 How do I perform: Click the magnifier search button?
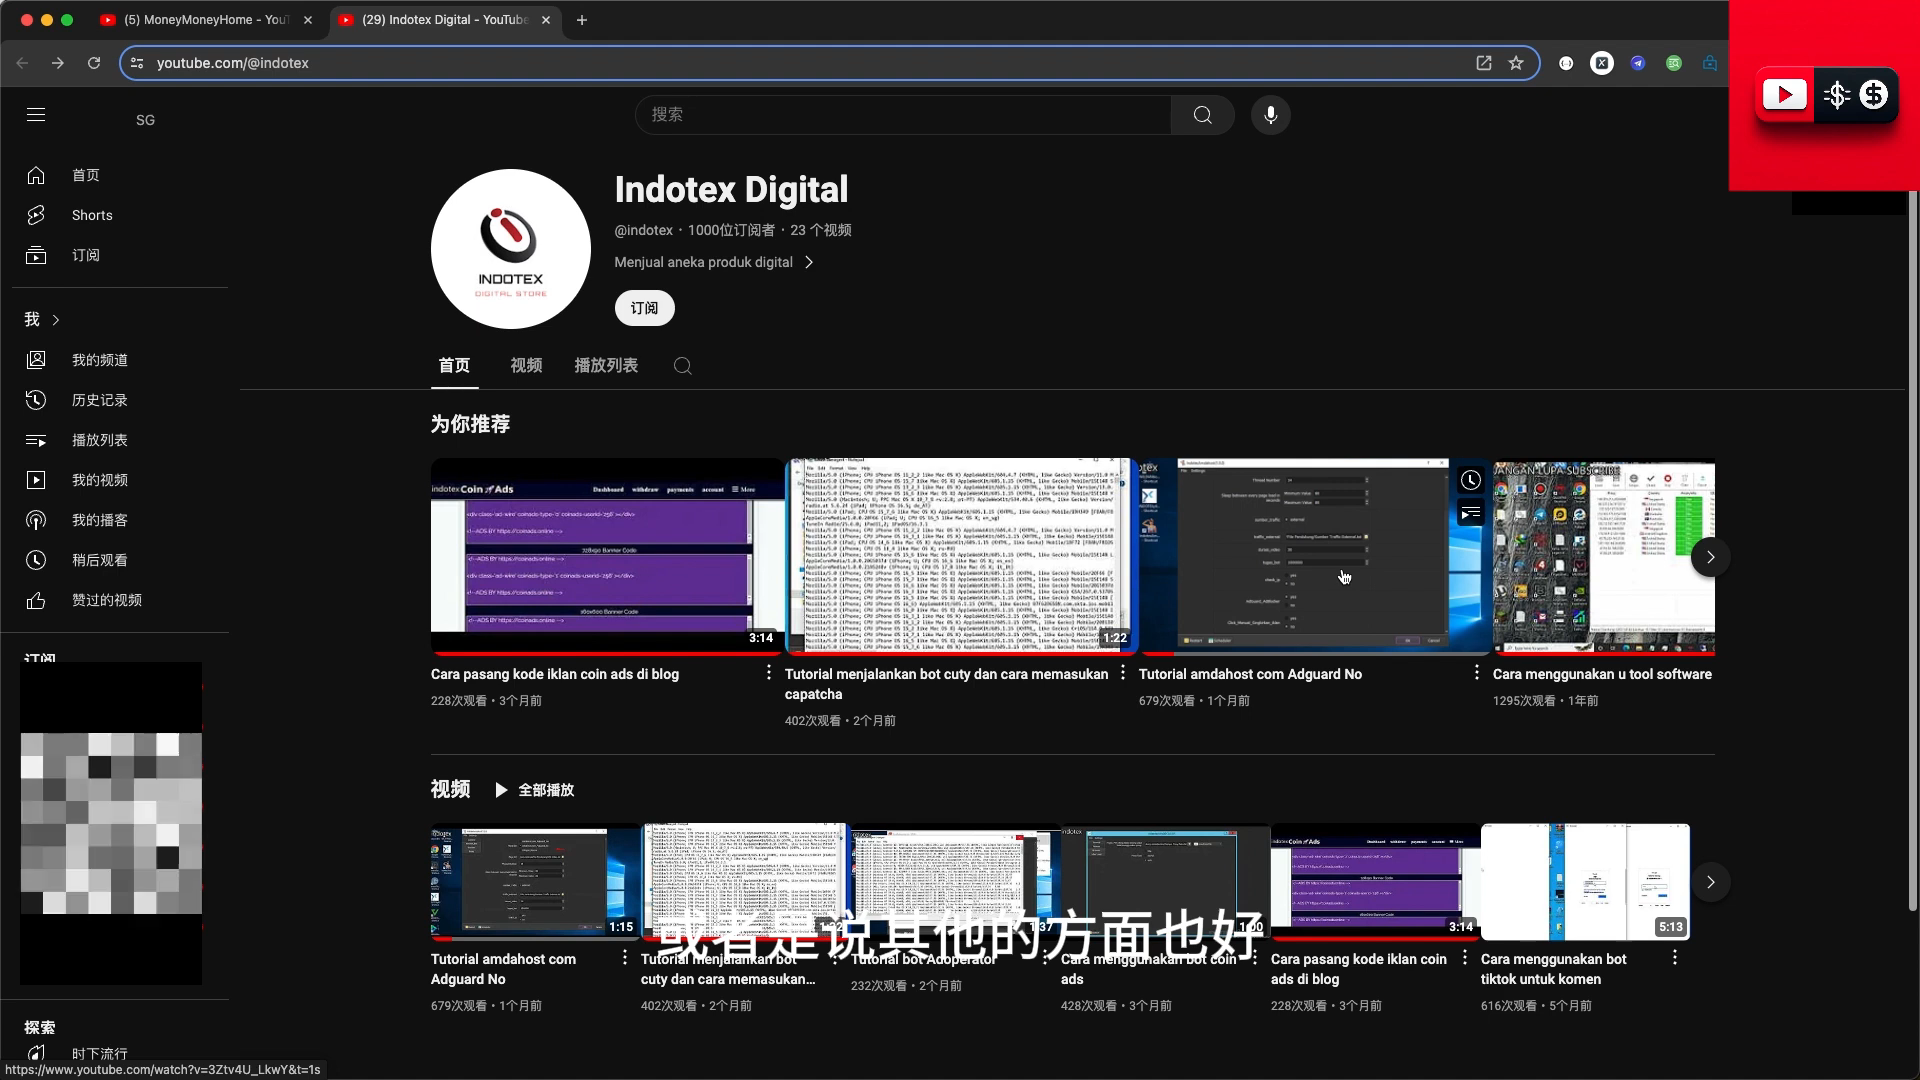pyautogui.click(x=1202, y=115)
